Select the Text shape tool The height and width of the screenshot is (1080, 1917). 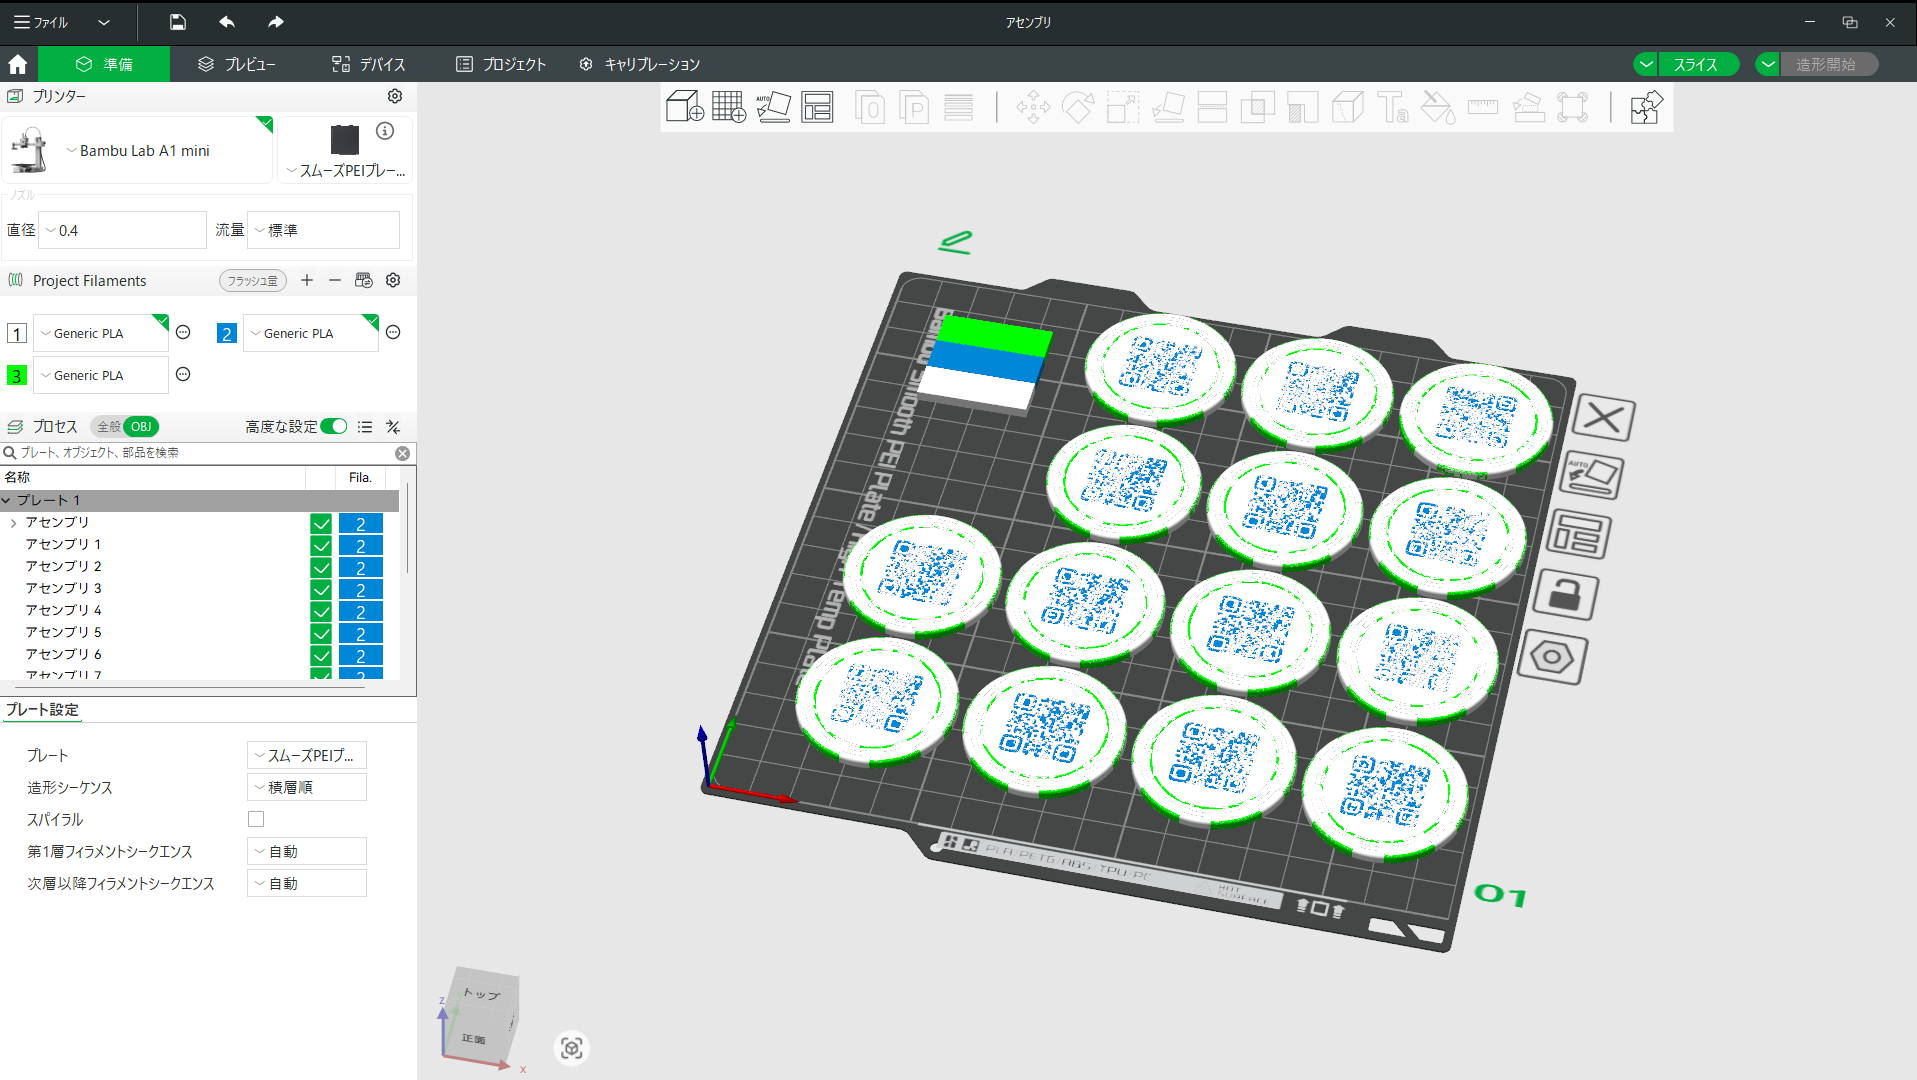1393,107
